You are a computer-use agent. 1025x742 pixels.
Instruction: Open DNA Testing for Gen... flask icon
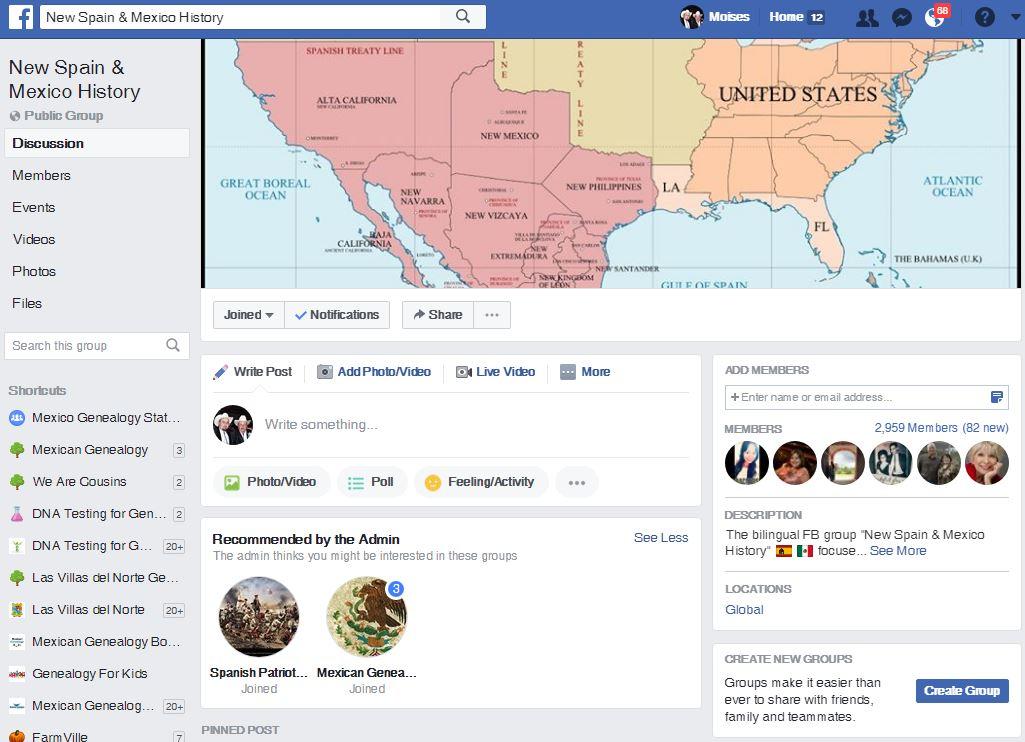point(17,514)
